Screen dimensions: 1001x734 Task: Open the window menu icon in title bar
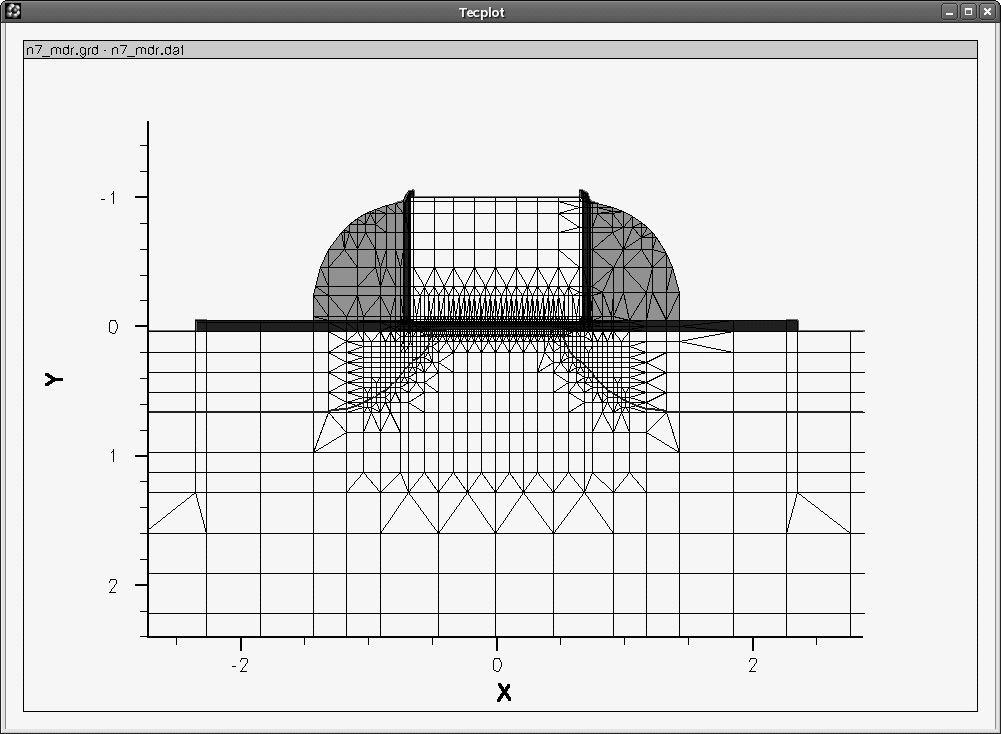13,11
